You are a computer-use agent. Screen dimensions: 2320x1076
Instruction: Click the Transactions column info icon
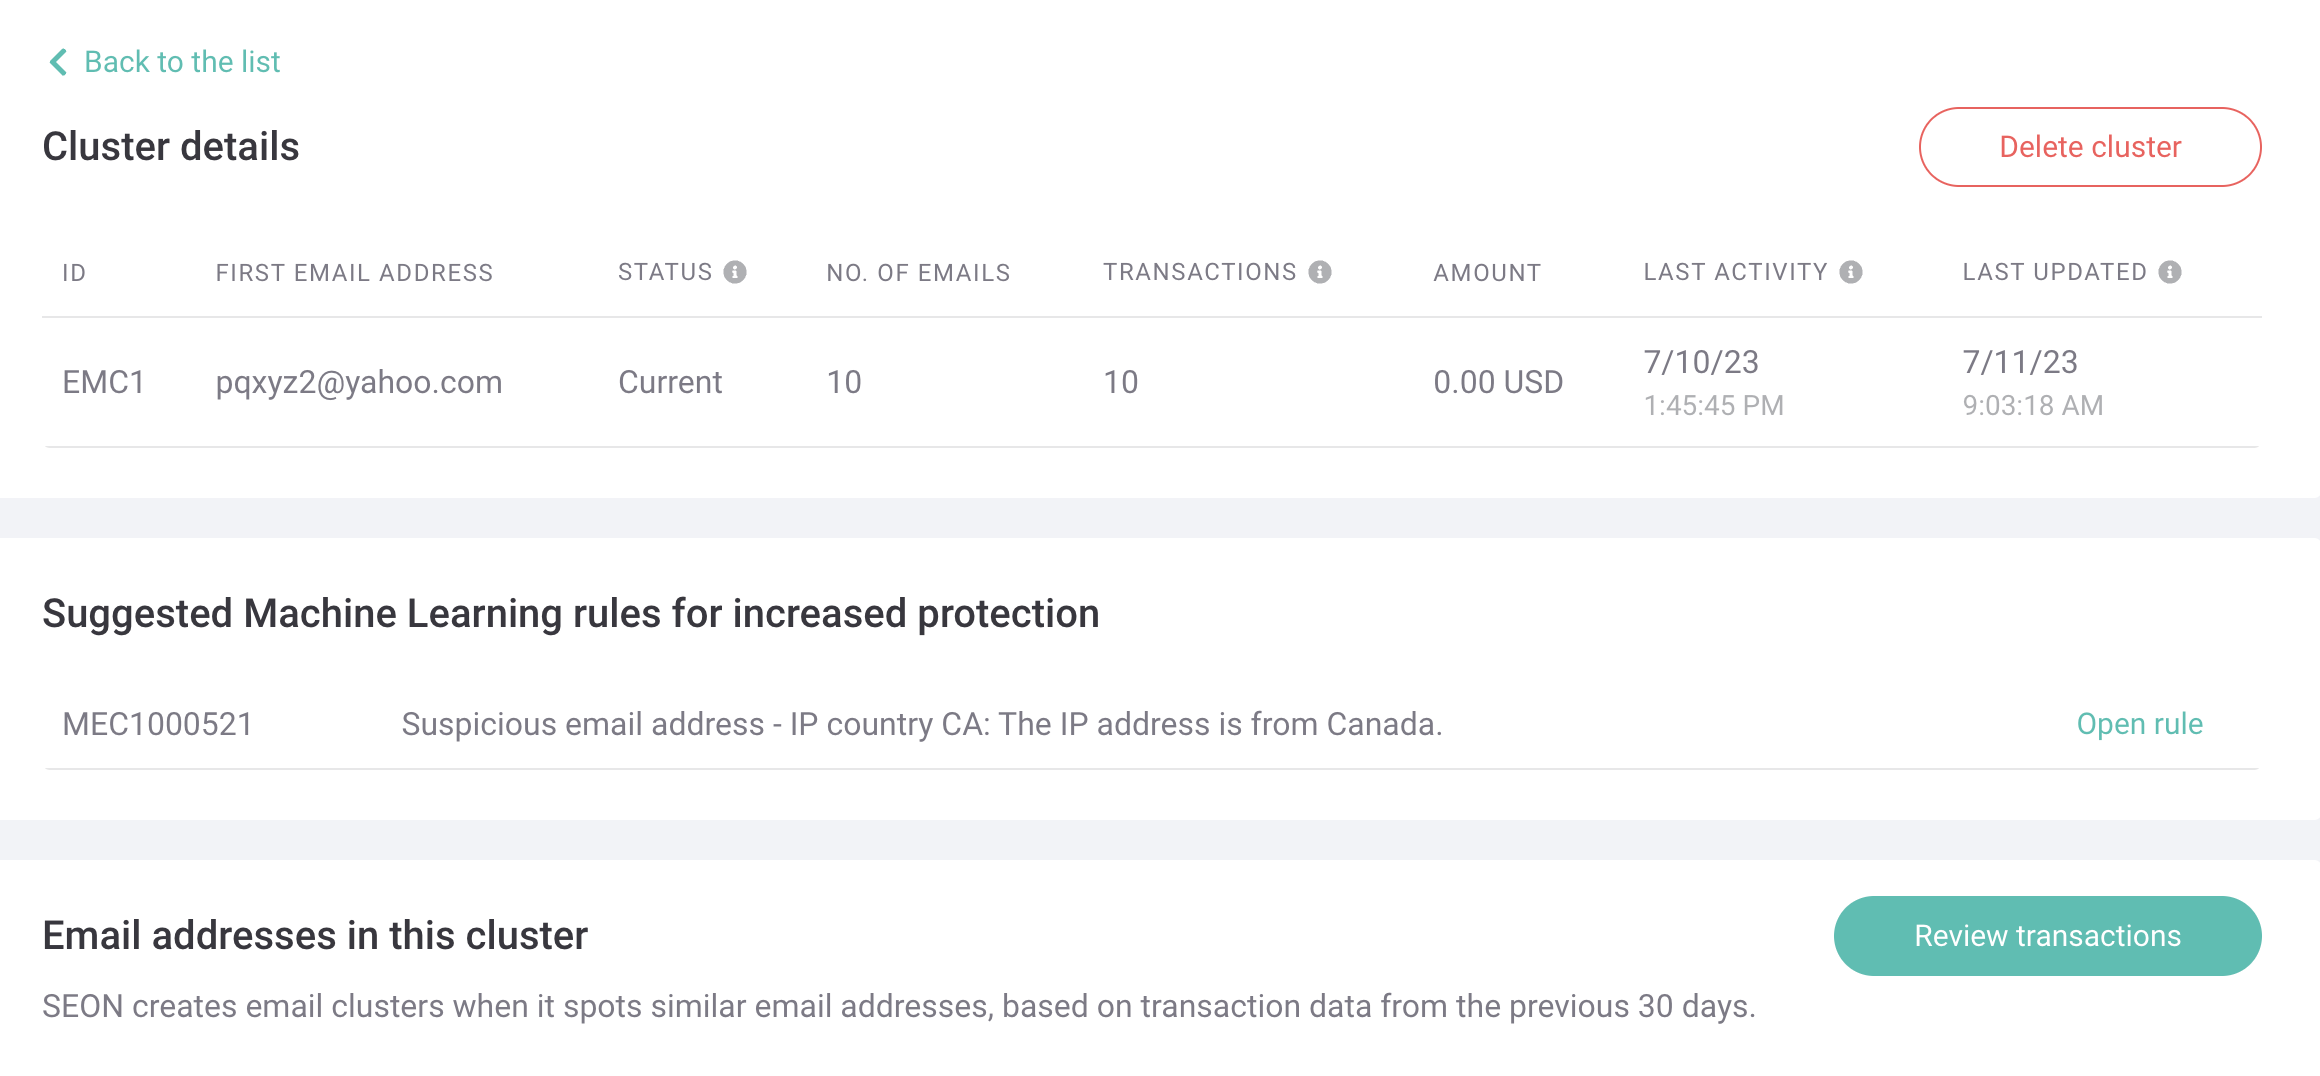point(1320,272)
